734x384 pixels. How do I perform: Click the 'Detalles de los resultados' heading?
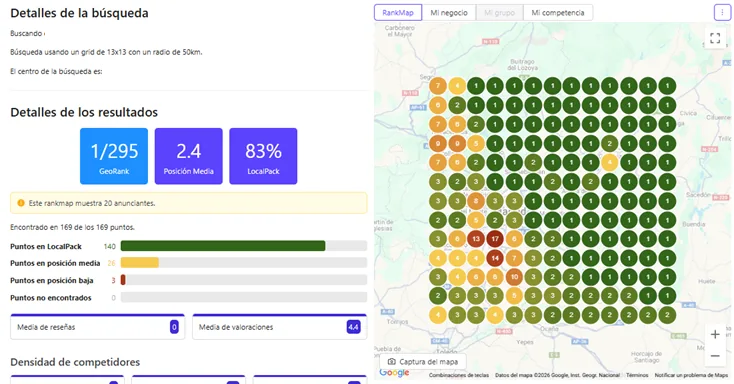point(84,112)
